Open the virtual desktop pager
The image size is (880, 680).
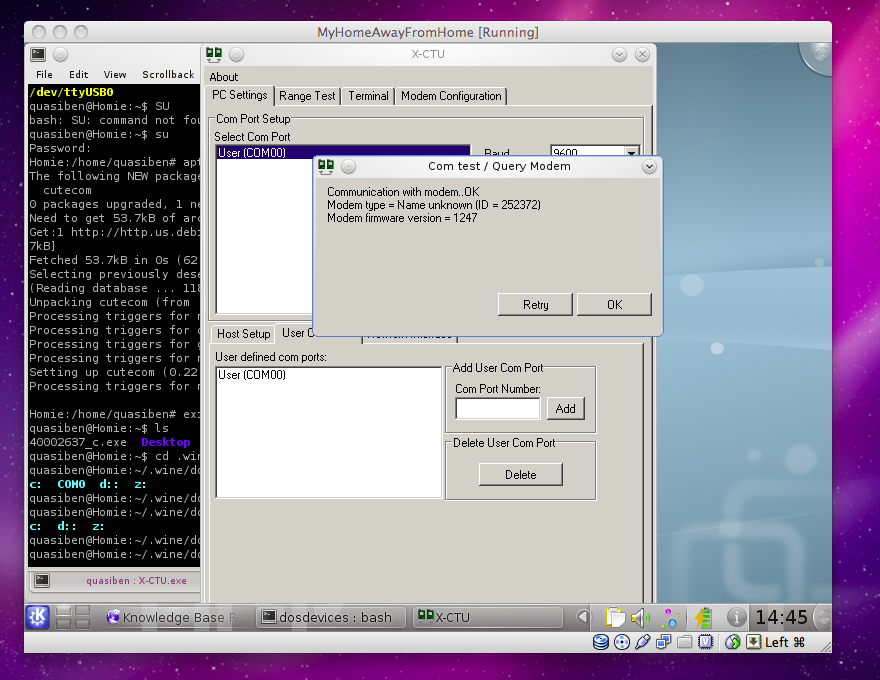coord(73,617)
